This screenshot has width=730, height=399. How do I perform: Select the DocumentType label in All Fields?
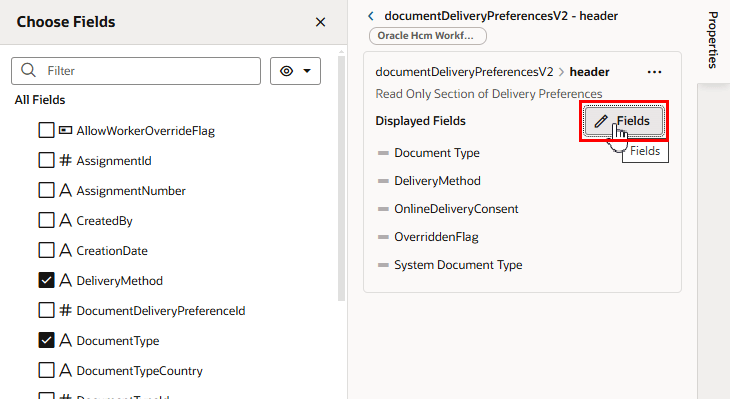click(x=118, y=341)
